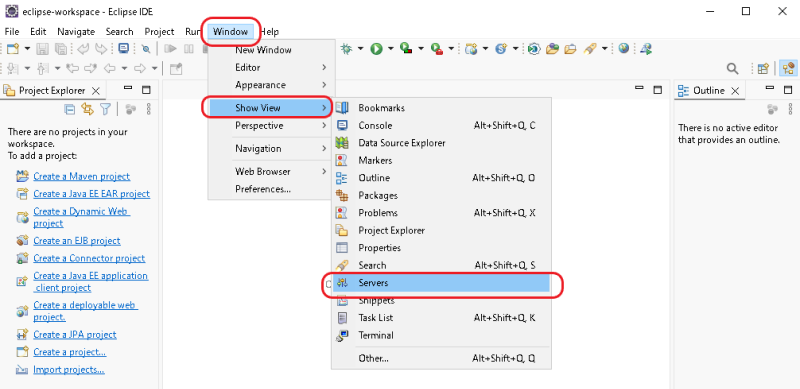Click the Run External Tools icon
The height and width of the screenshot is (389, 800).
[x=437, y=49]
